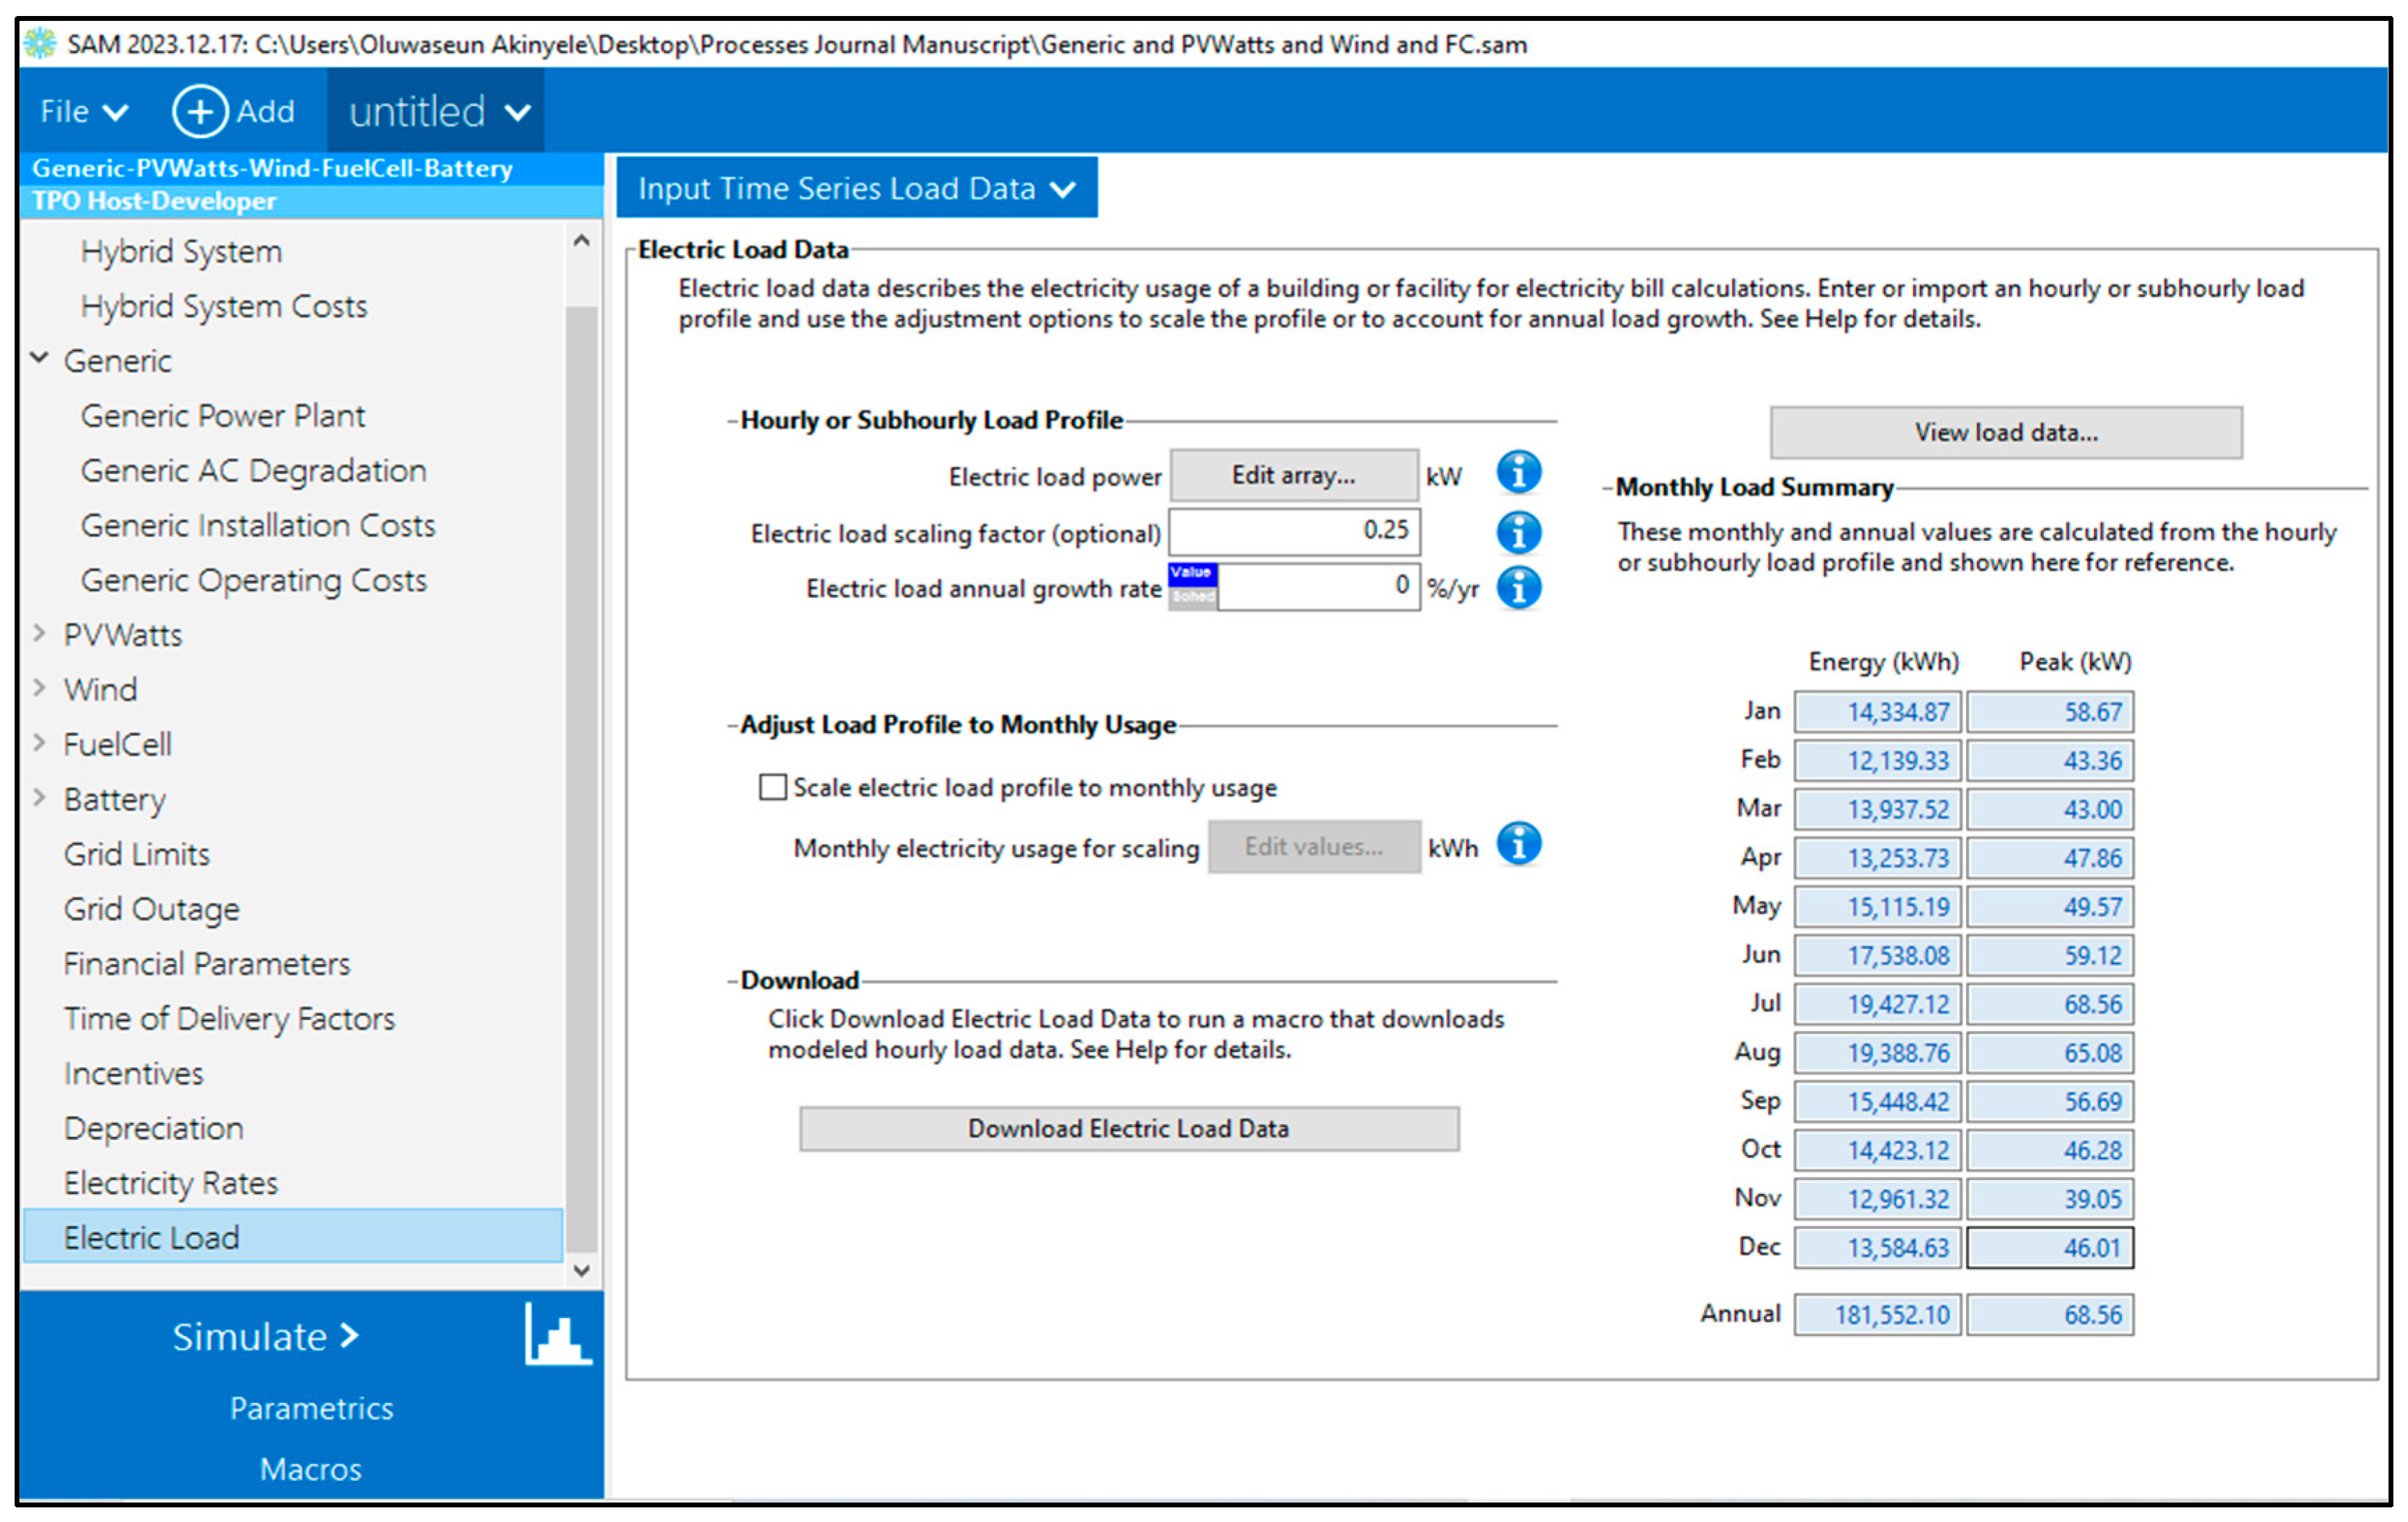The width and height of the screenshot is (2408, 1522).
Task: Collapse the Generic tree section
Action: coord(40,358)
